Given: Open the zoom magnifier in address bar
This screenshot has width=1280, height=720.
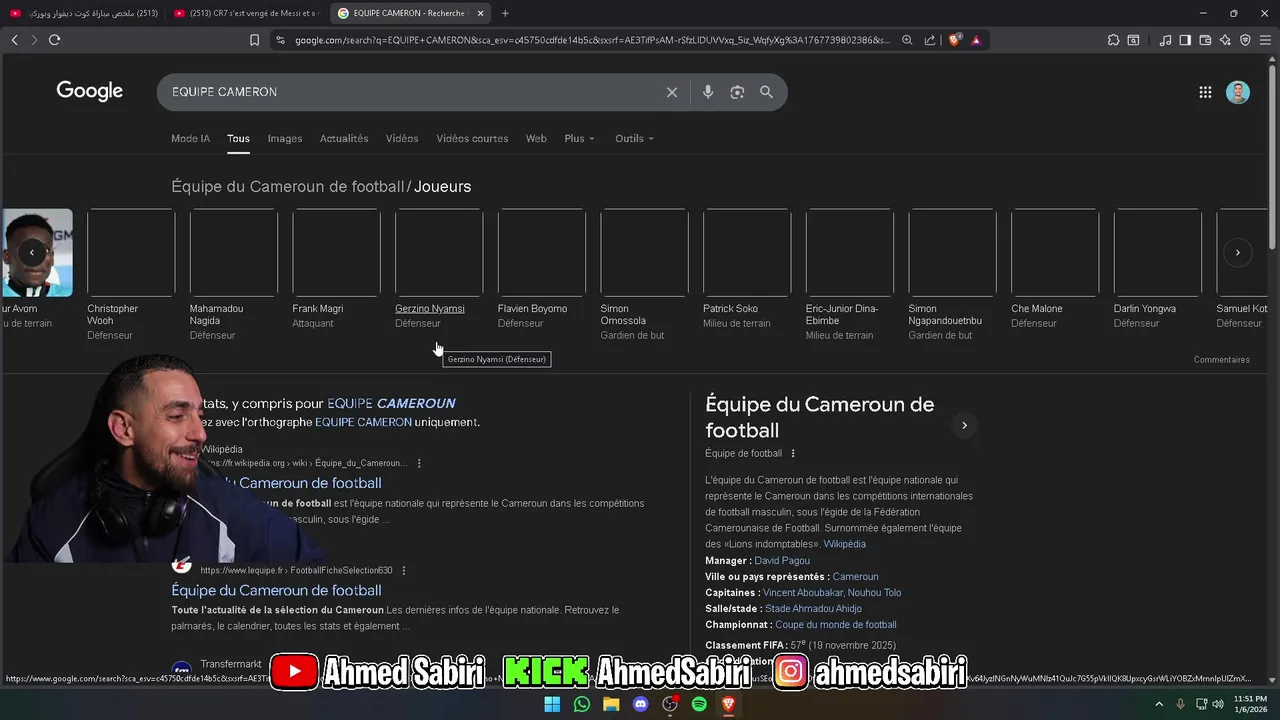Looking at the screenshot, I should click(x=907, y=40).
